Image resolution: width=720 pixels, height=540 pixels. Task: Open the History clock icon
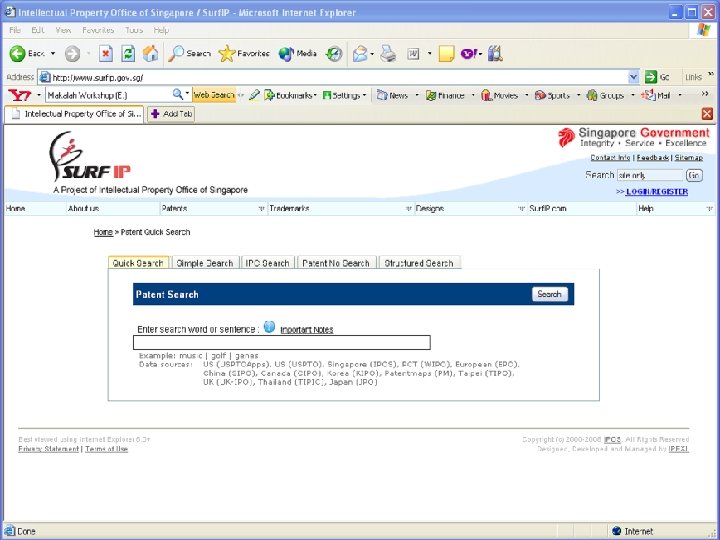[x=334, y=54]
